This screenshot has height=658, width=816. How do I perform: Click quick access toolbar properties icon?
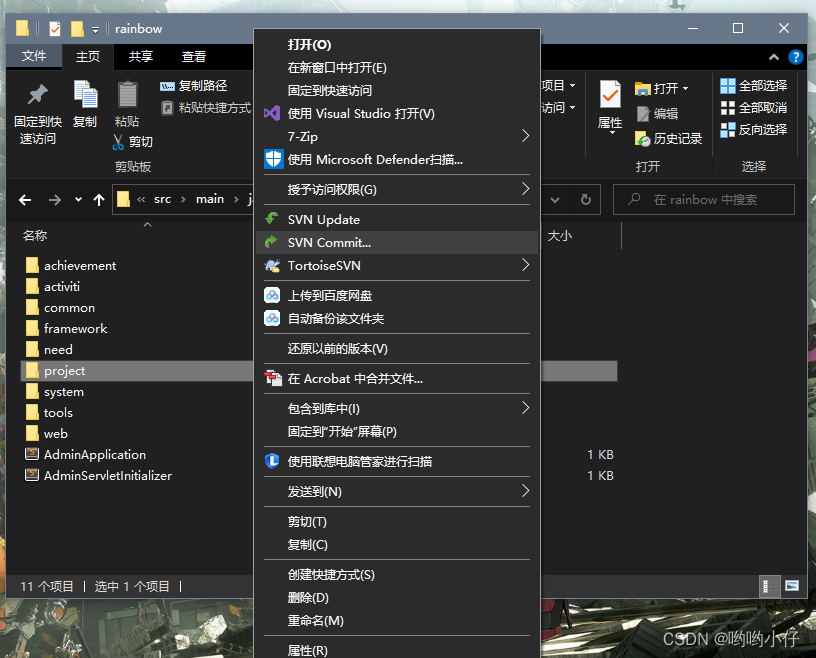[x=55, y=29]
